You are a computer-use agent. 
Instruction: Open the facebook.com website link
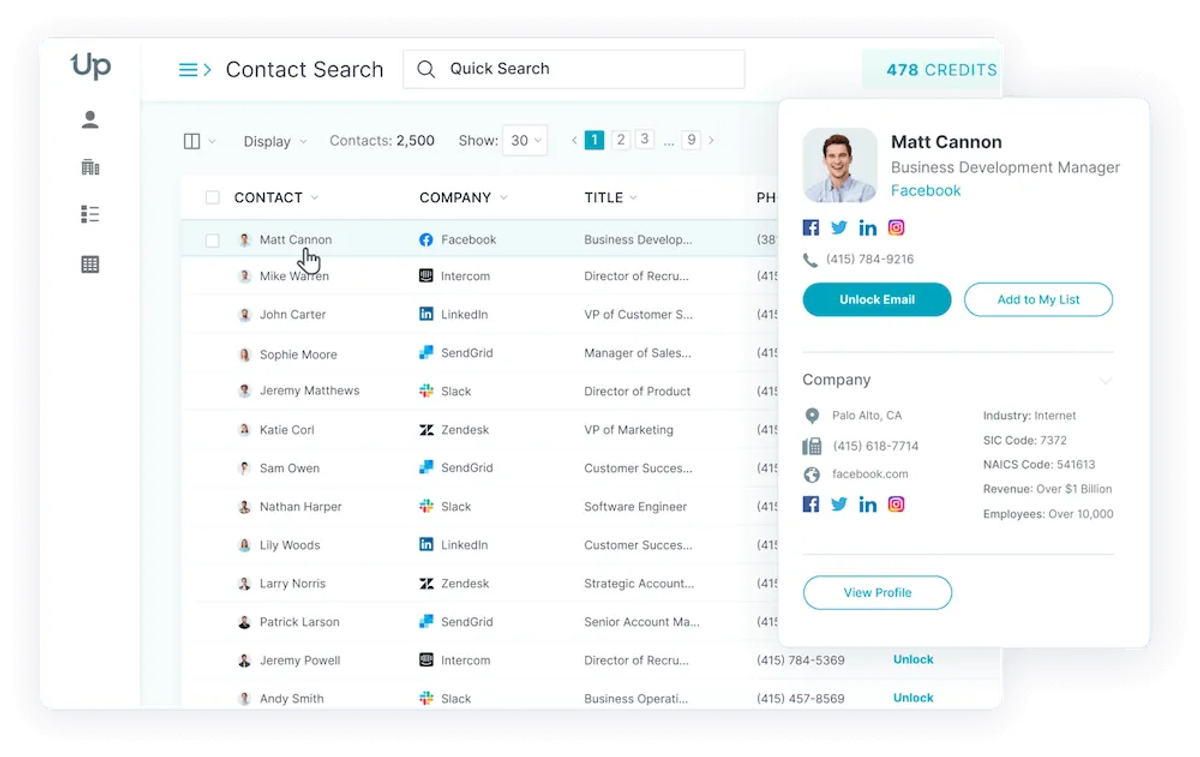[x=870, y=475]
